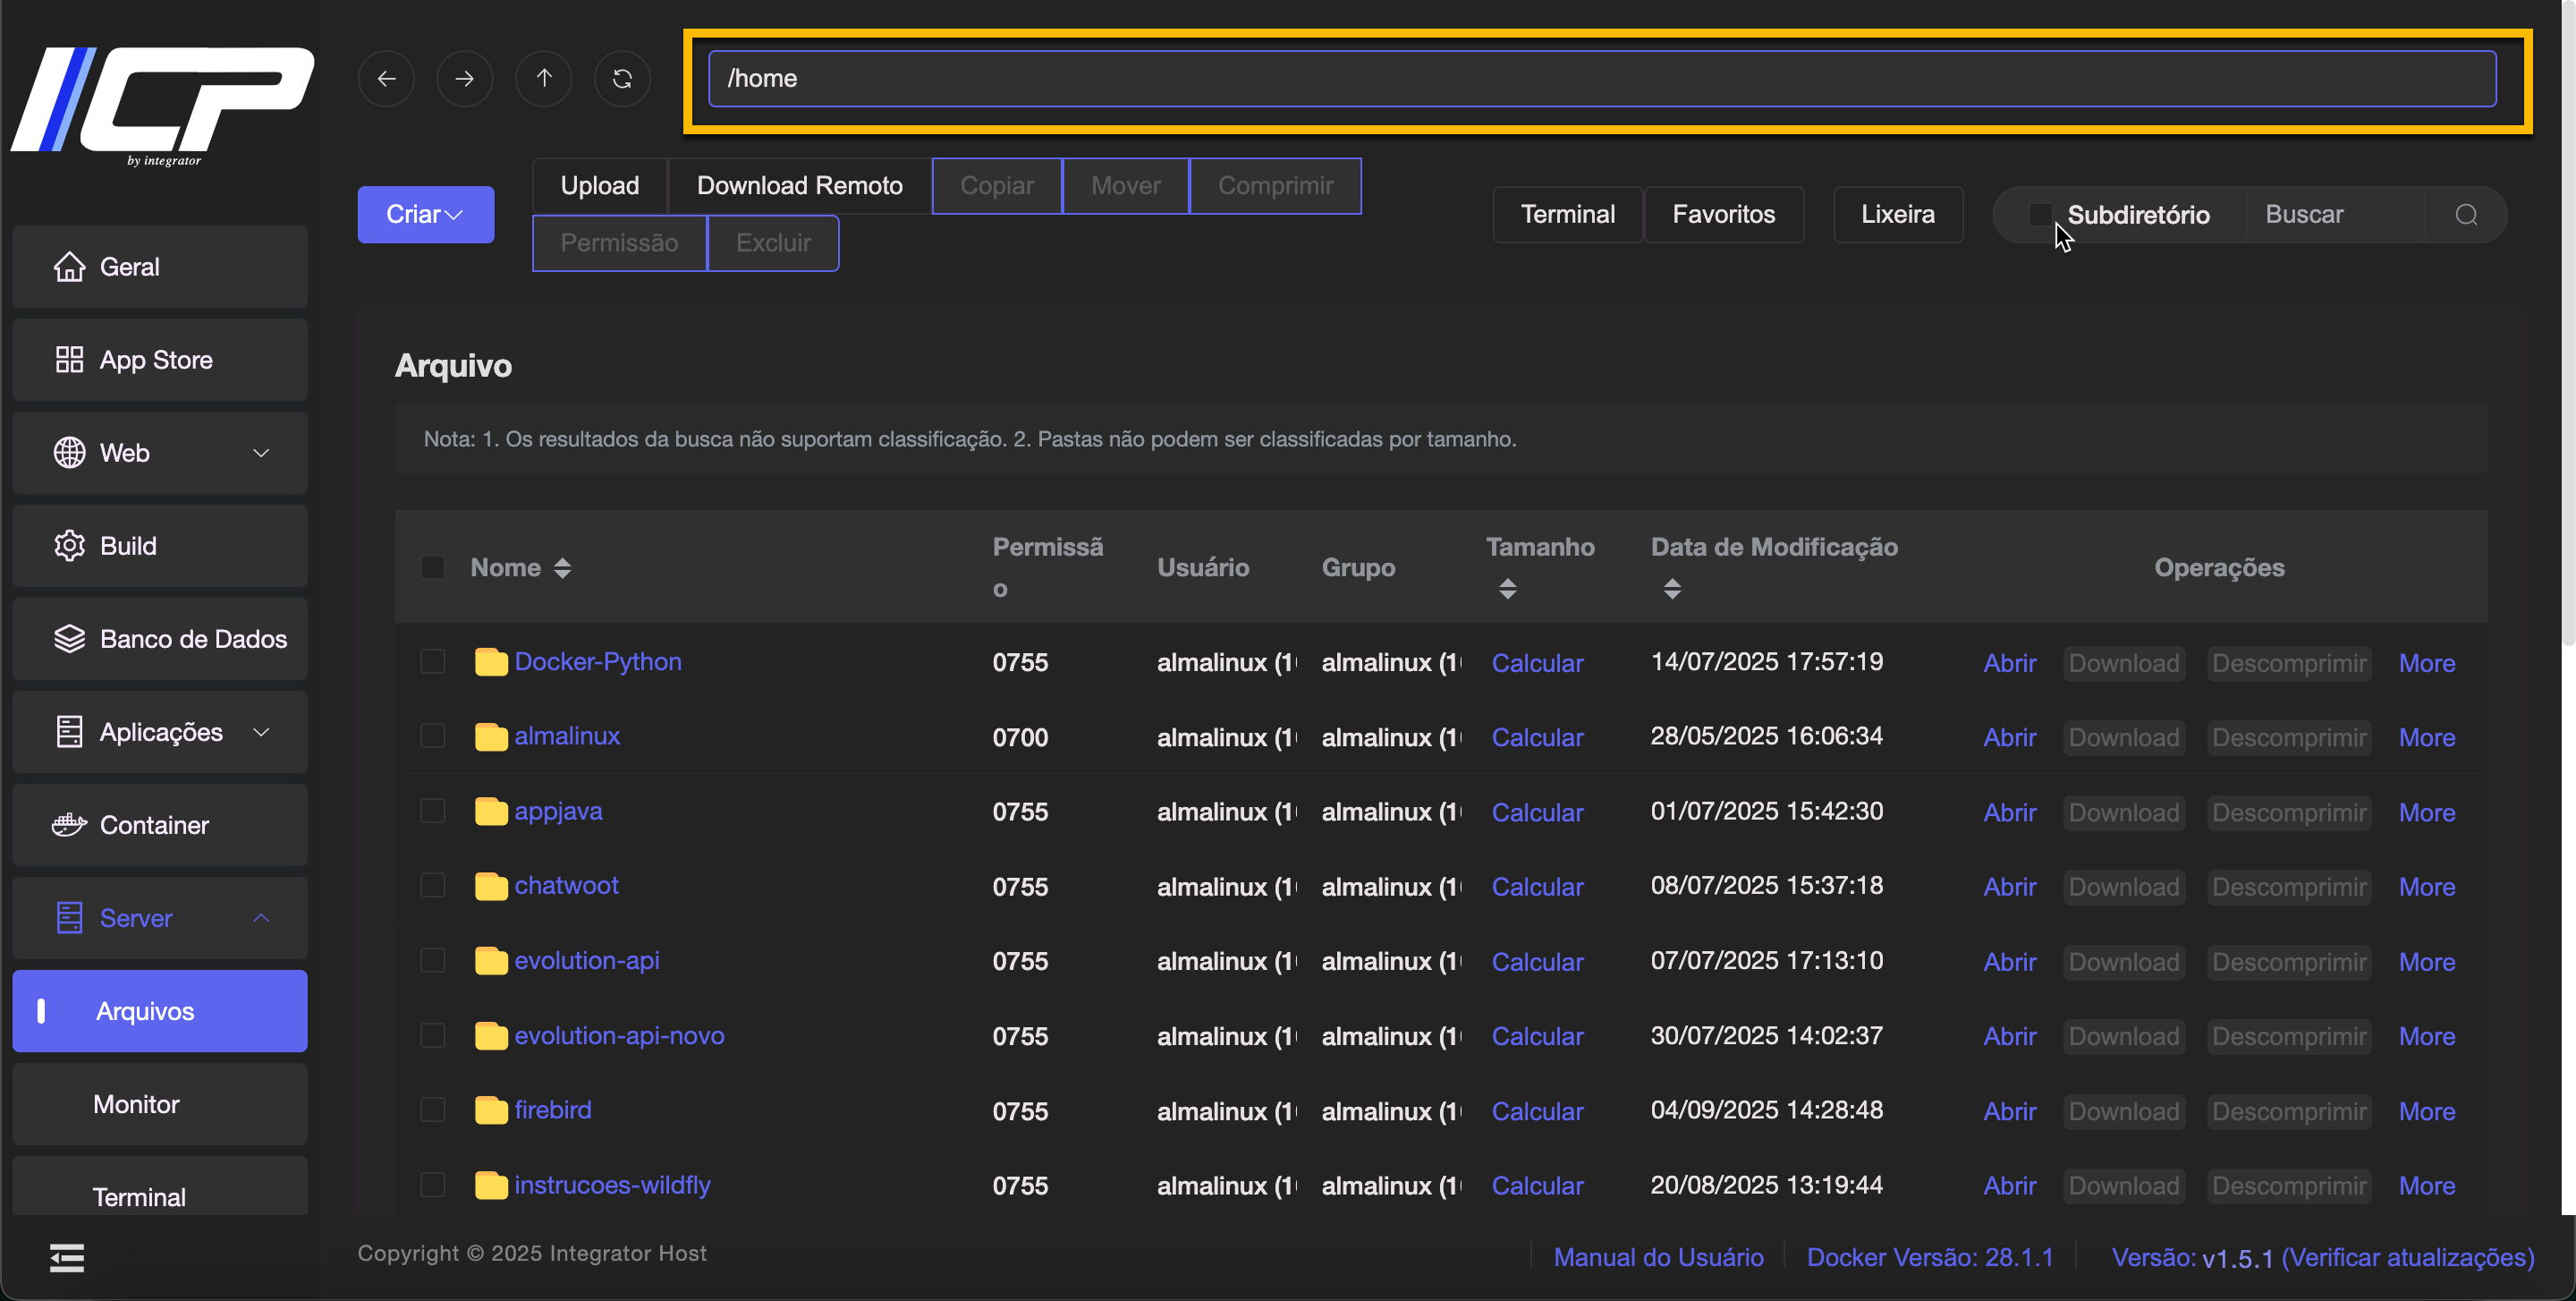Click the back navigation arrow icon
2576x1301 pixels.
(386, 78)
